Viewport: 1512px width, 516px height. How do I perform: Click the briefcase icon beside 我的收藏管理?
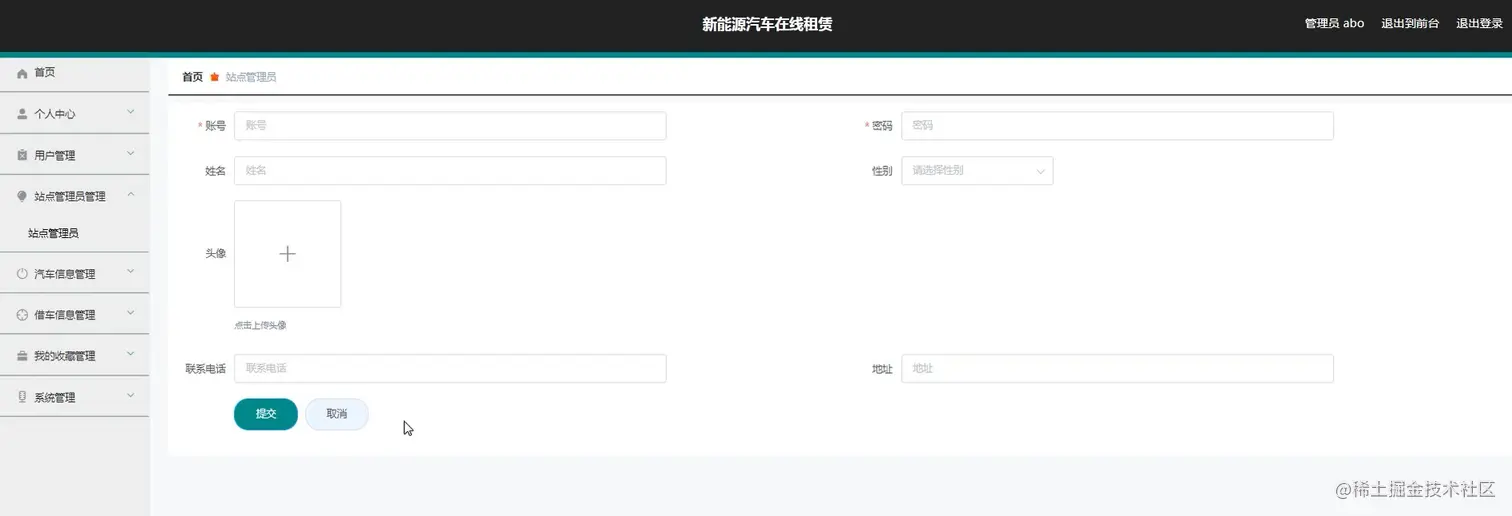22,355
